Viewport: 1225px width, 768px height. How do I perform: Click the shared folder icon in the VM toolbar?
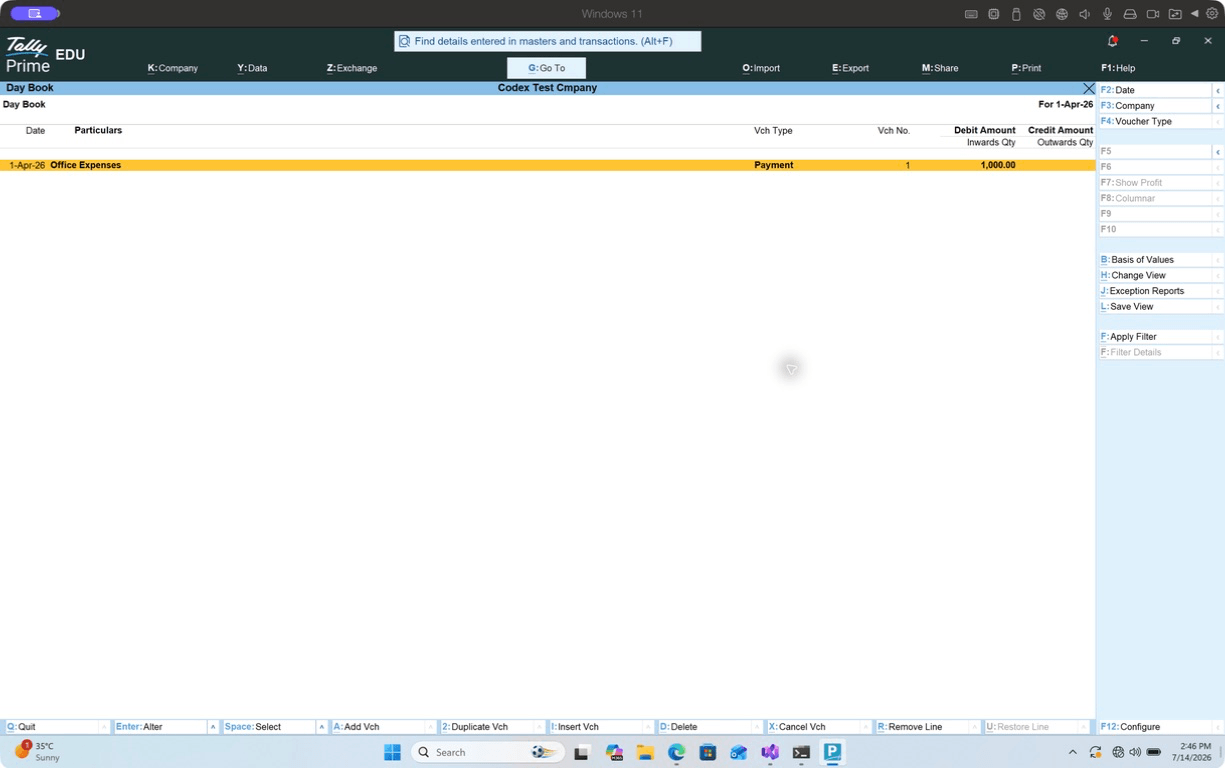click(x=1175, y=14)
